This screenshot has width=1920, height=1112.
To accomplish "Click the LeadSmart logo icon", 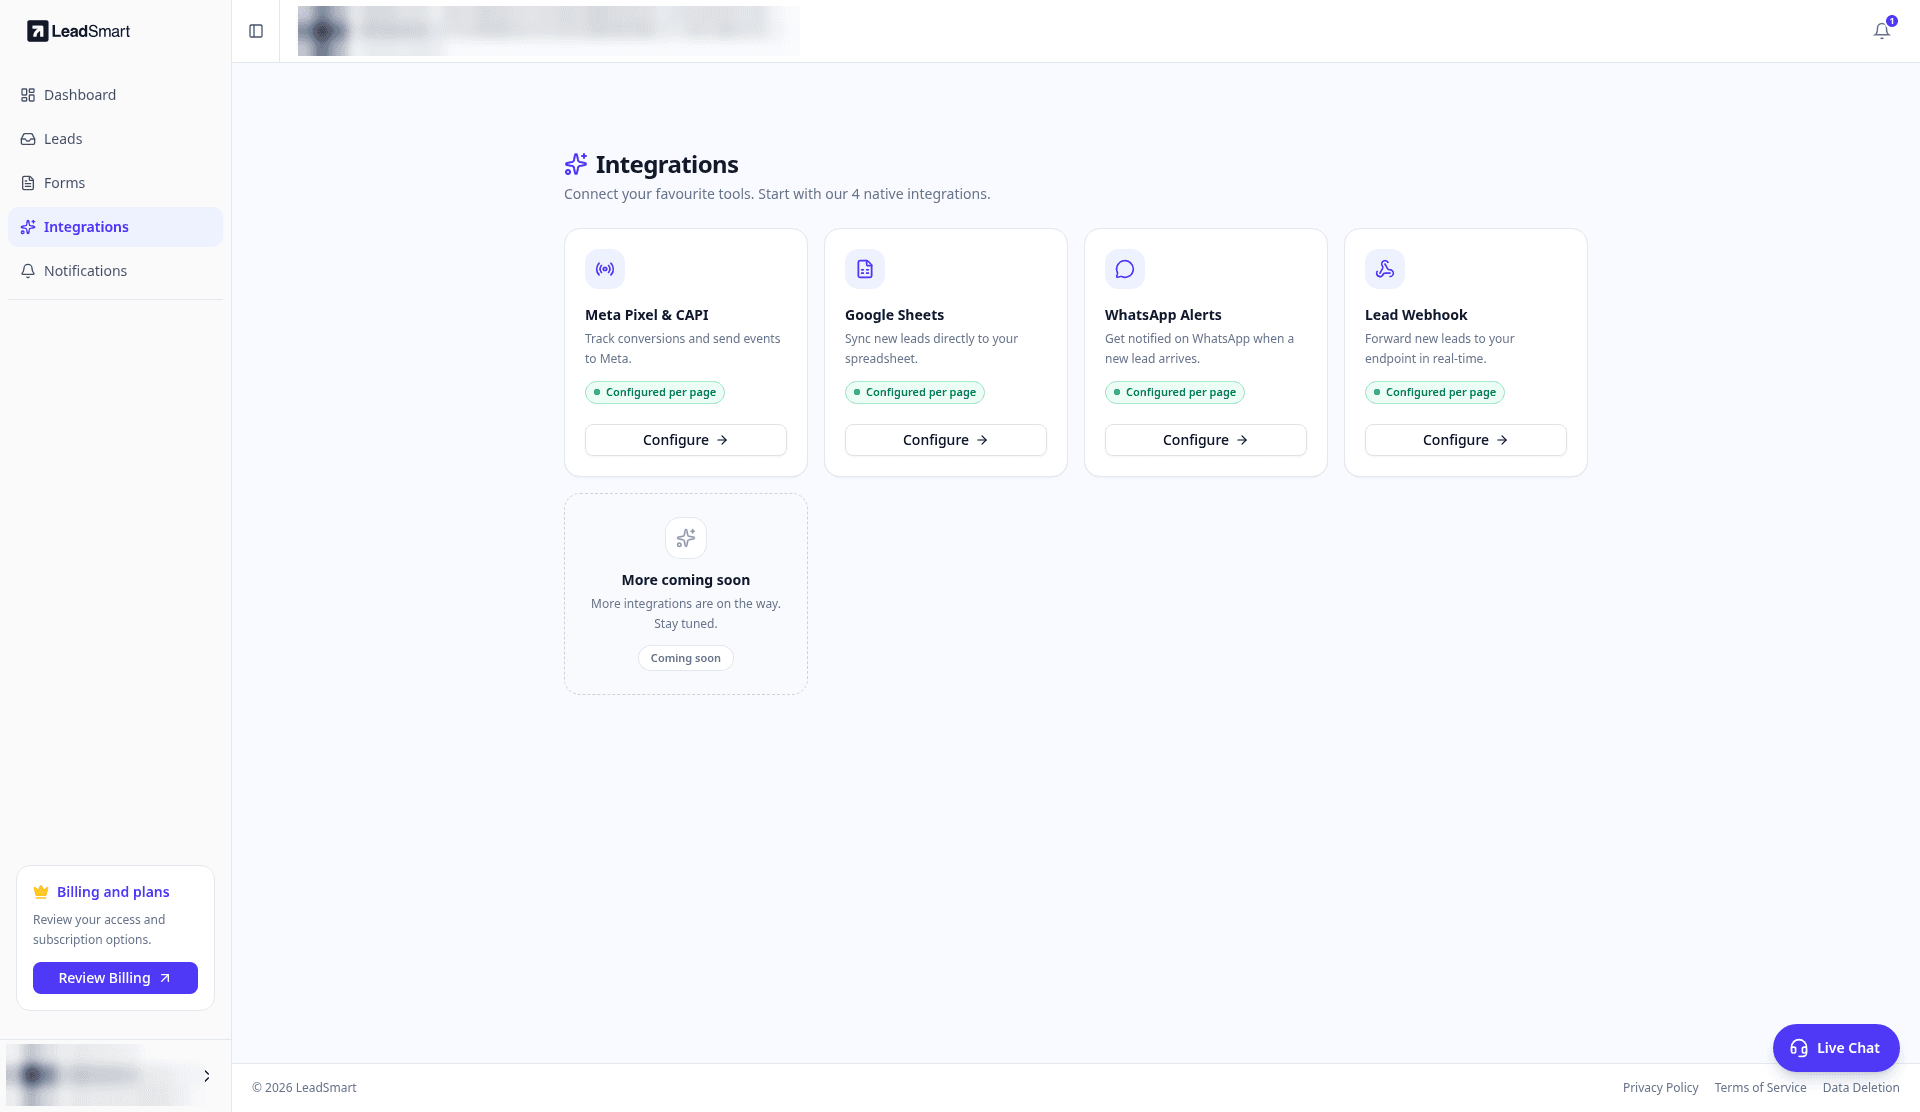I will [37, 31].
